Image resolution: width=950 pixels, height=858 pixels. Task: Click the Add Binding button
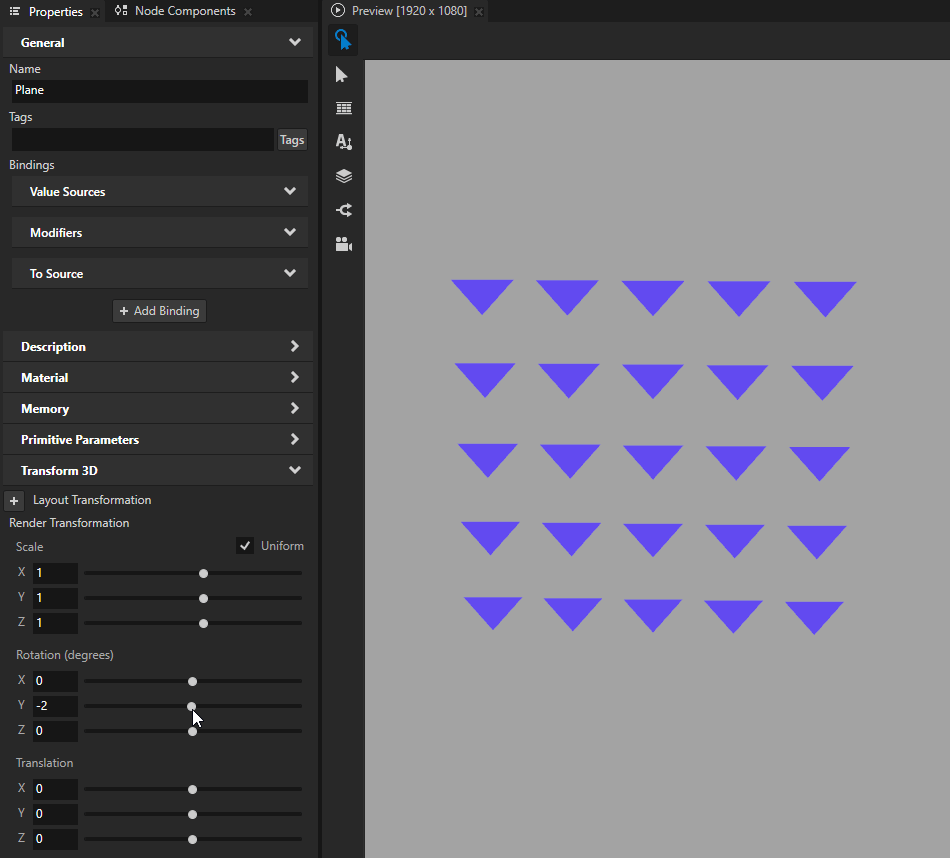click(159, 311)
